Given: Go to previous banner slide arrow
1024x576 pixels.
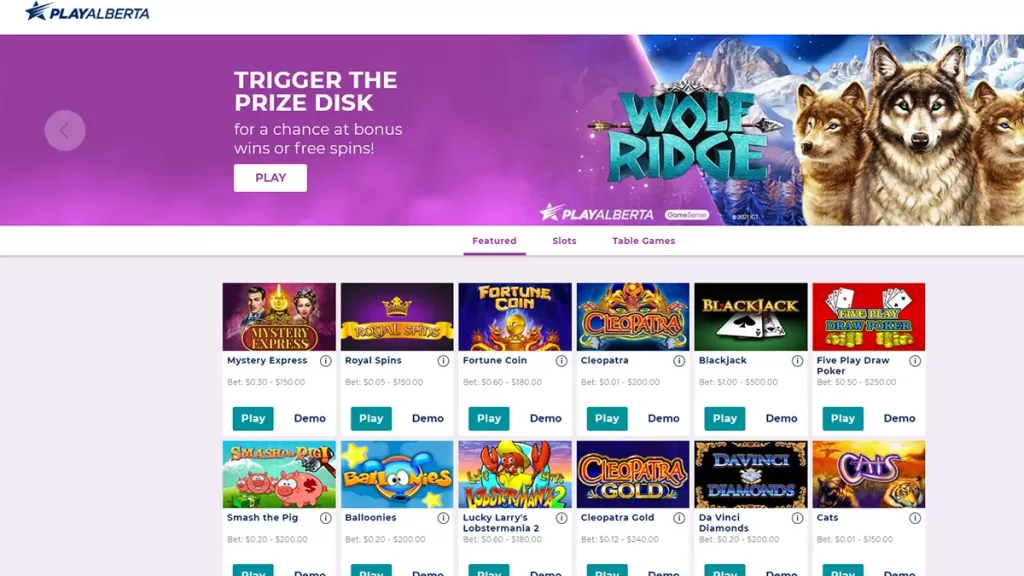Looking at the screenshot, I should pyautogui.click(x=65, y=131).
